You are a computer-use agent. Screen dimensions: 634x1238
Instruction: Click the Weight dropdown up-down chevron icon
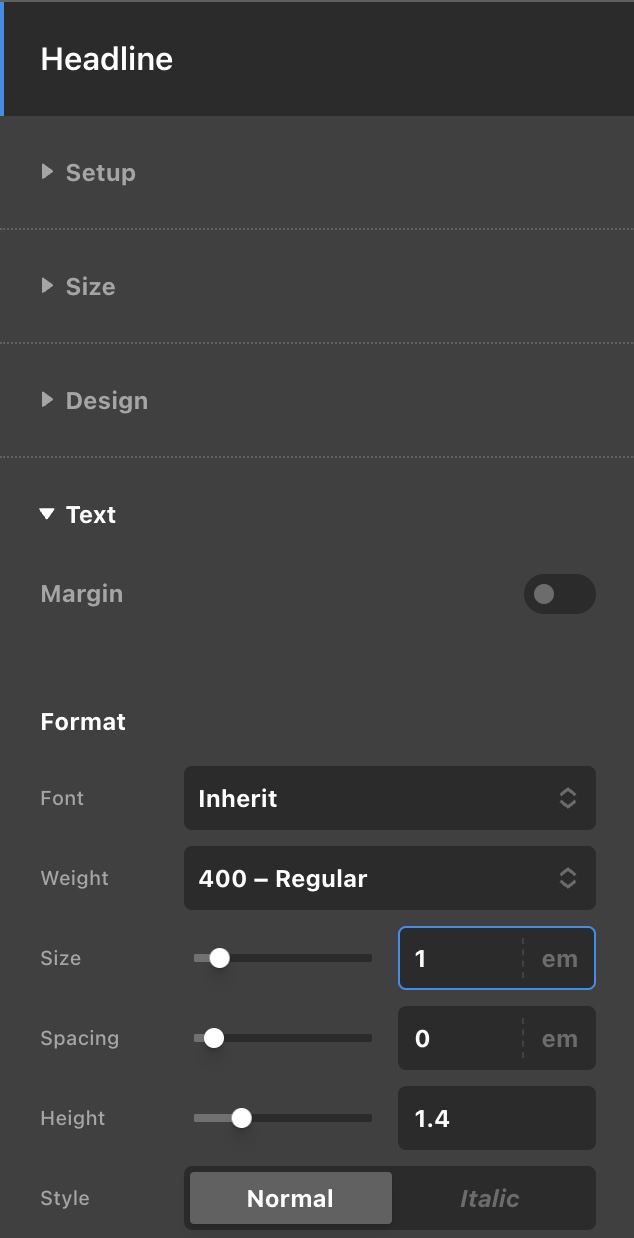pos(567,878)
